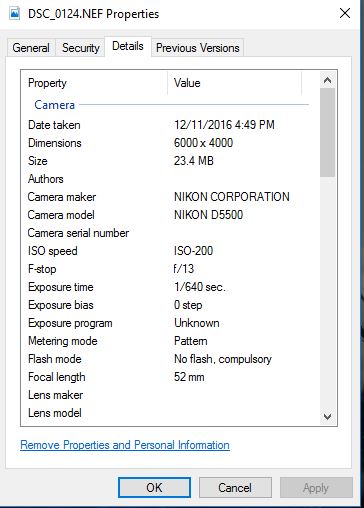Image resolution: width=364 pixels, height=508 pixels.
Task: Click the vertical scrollbar thumb
Action: click(327, 132)
